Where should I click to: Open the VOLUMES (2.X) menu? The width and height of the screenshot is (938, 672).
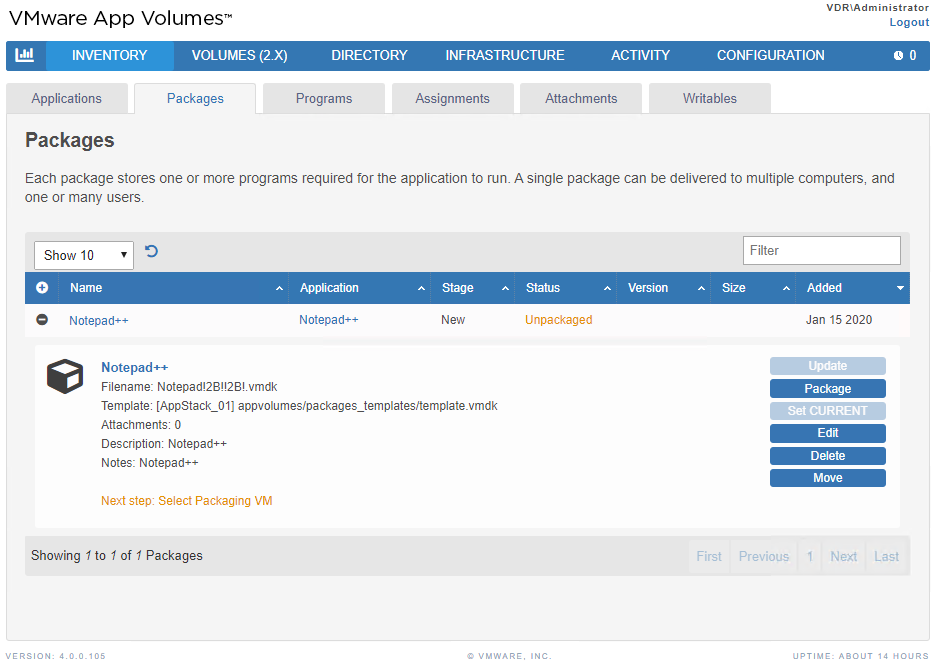[x=239, y=56]
